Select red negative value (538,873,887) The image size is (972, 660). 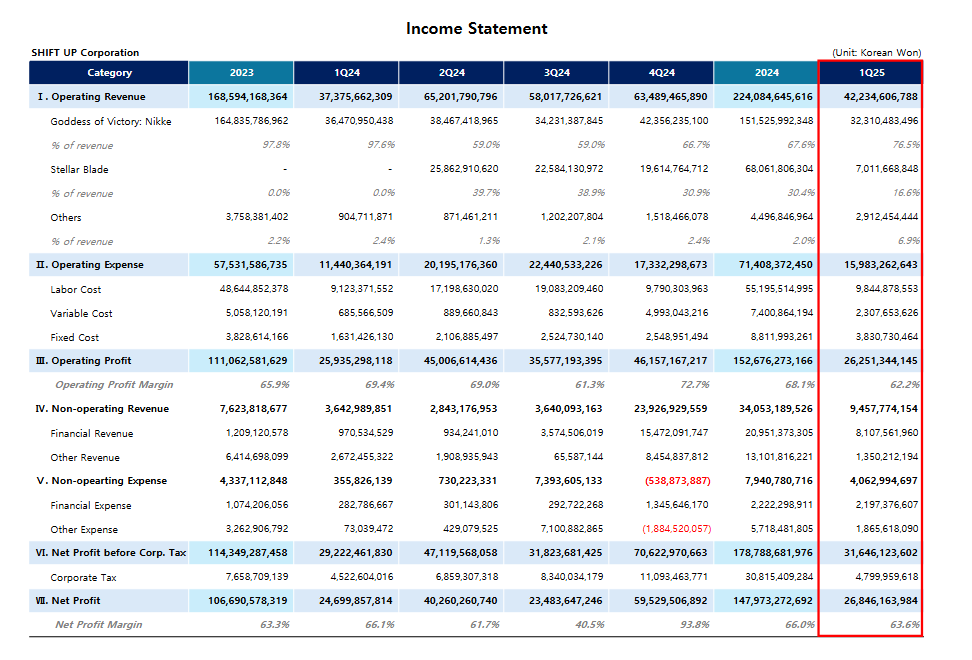click(x=678, y=481)
